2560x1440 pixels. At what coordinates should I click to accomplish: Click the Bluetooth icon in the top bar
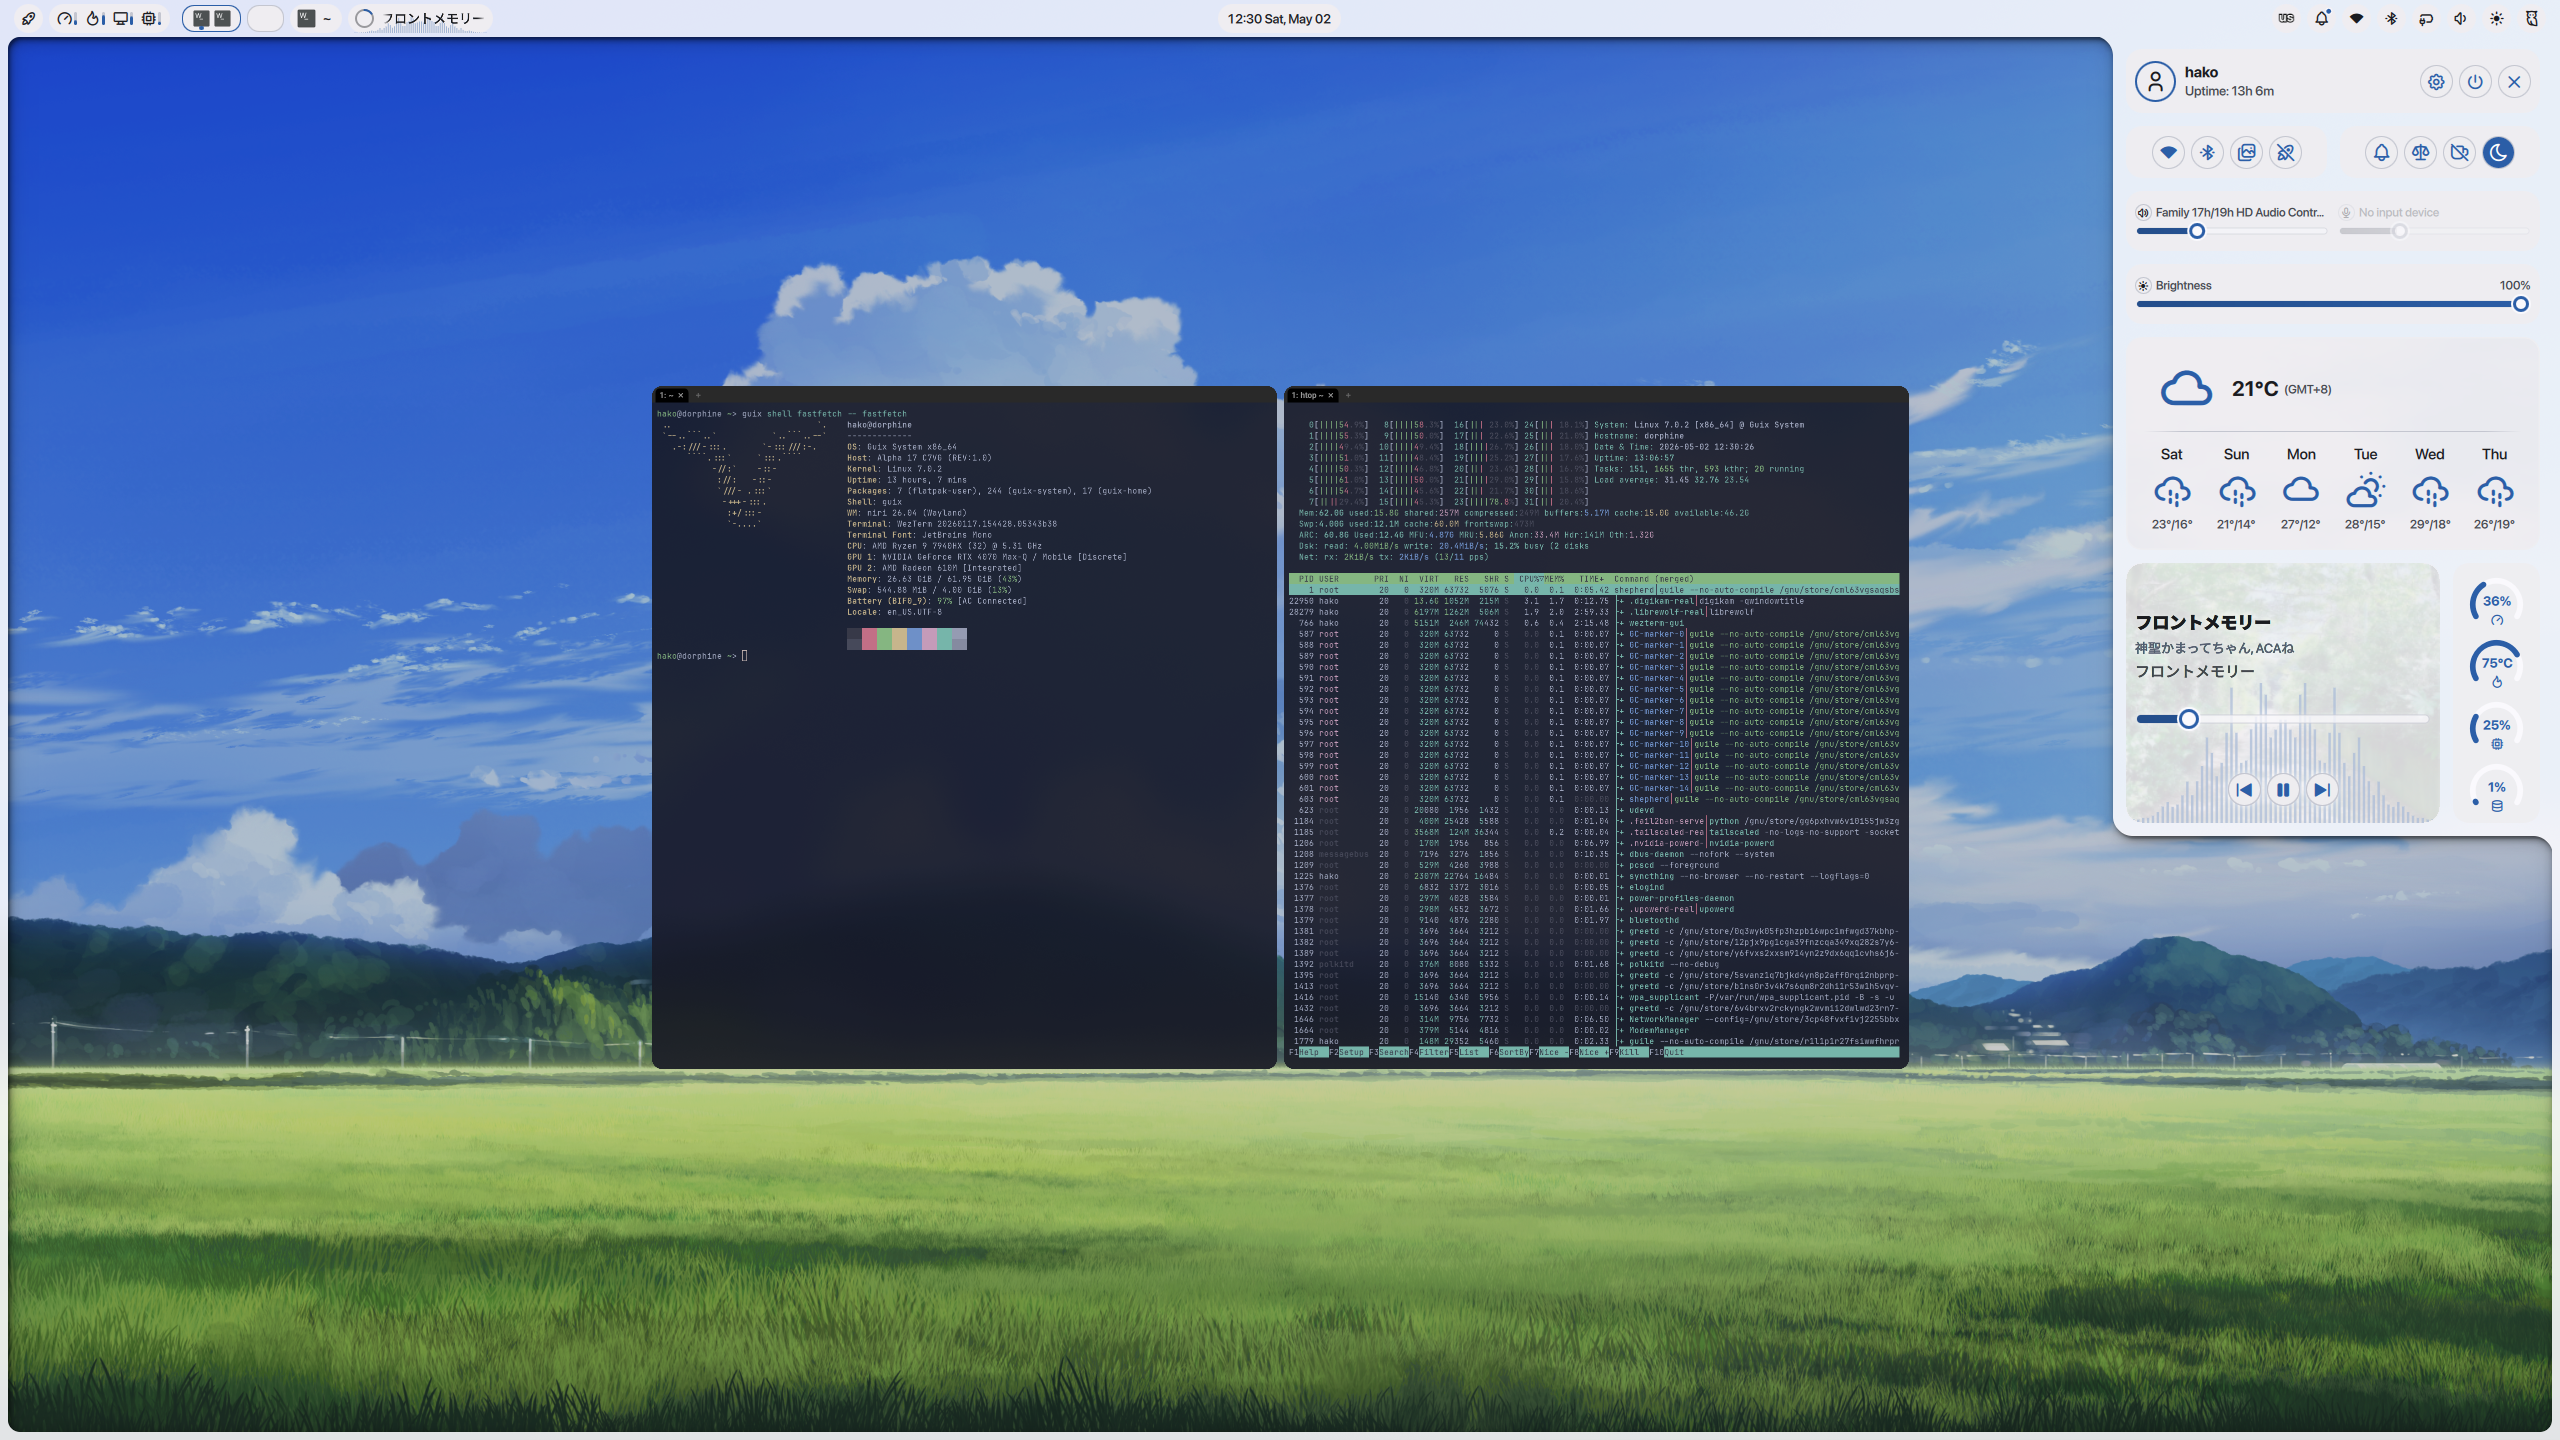2391,18
